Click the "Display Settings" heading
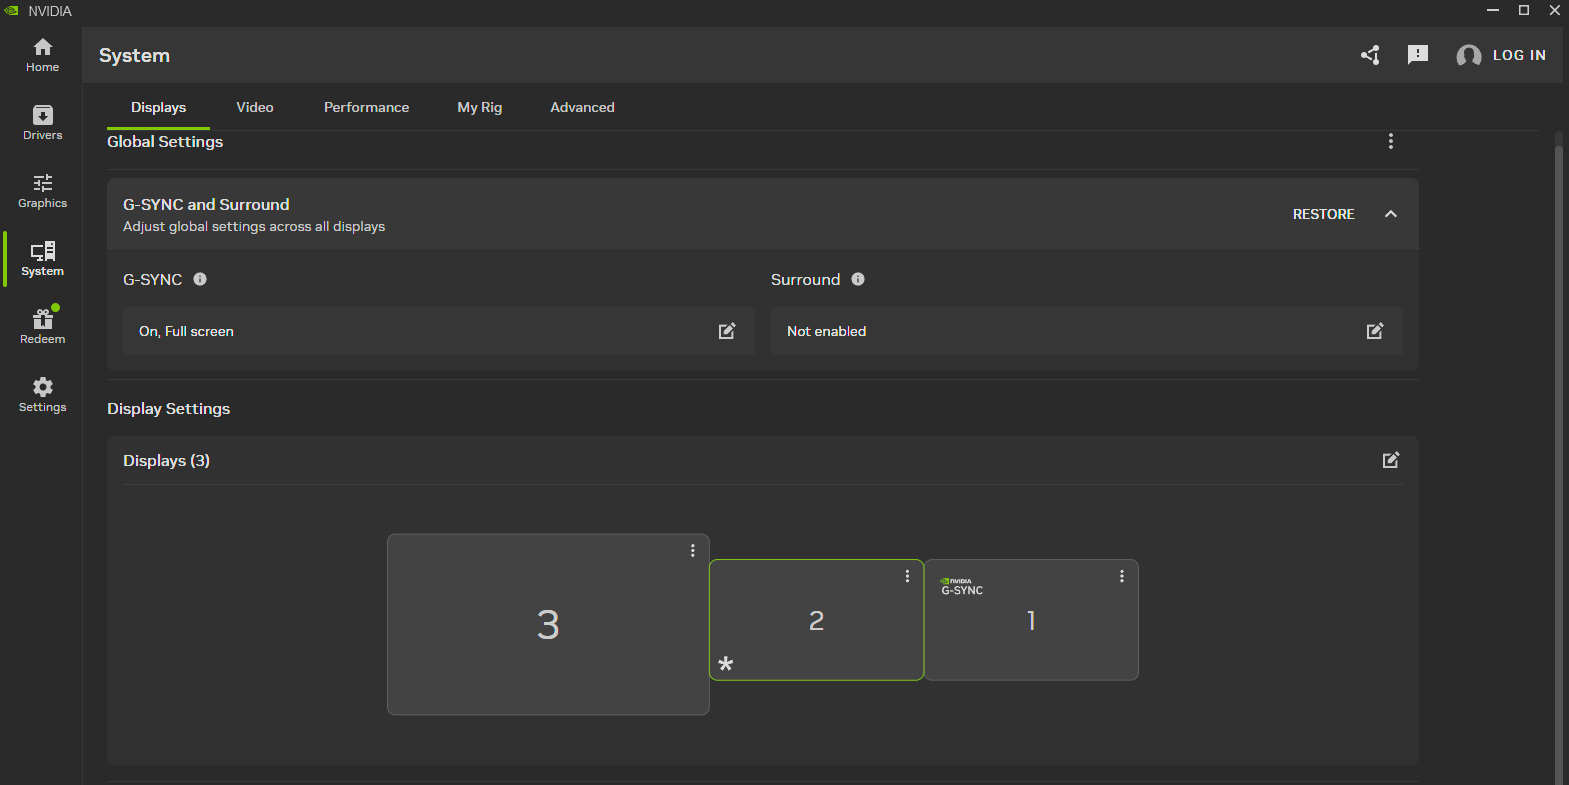This screenshot has width=1569, height=785. (168, 409)
